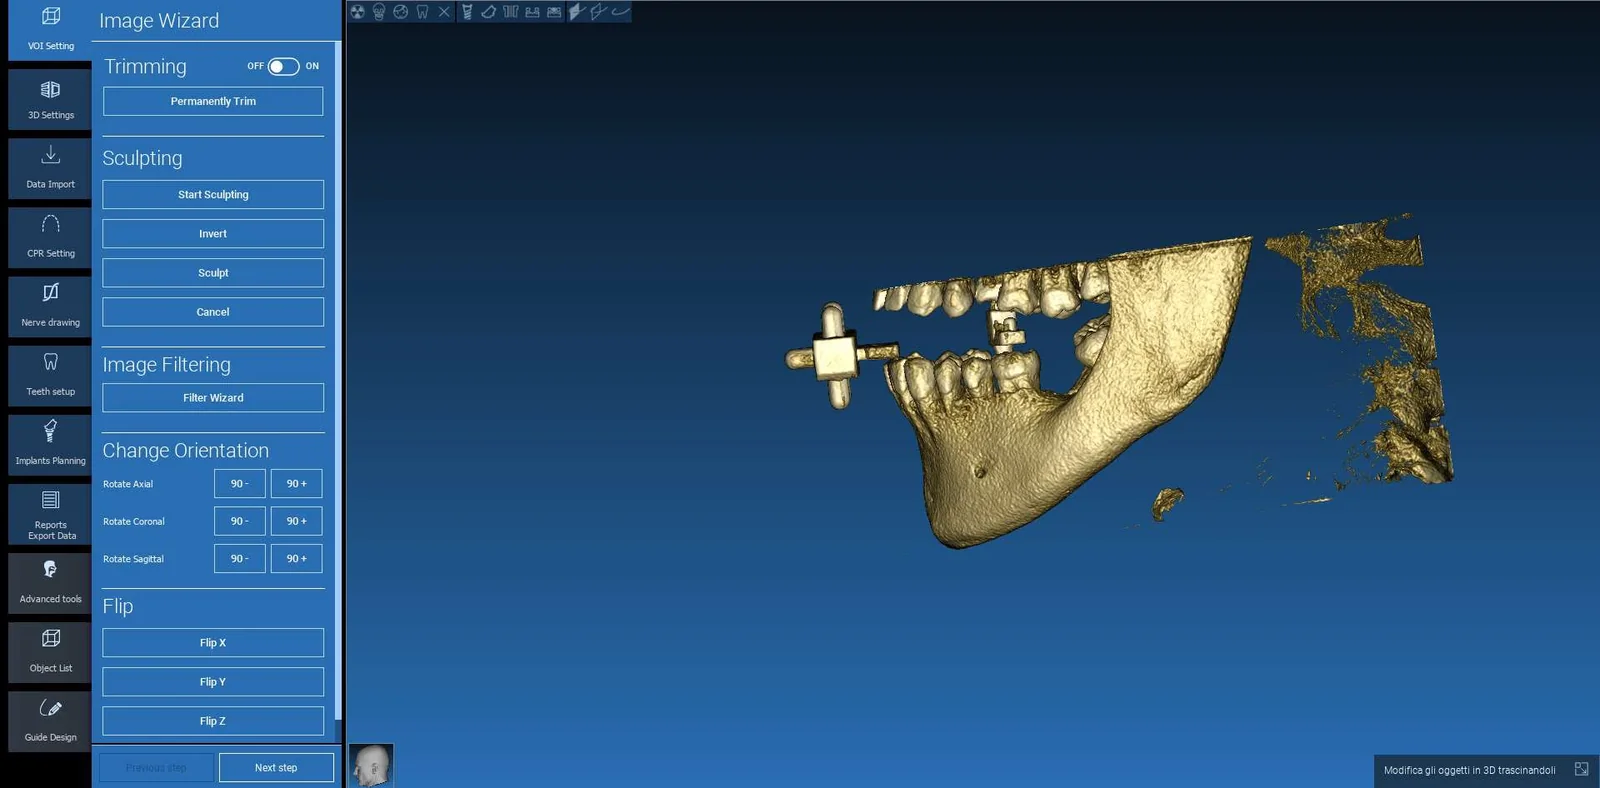Click the tooth icon in the top toolbar
The image size is (1600, 788).
(422, 12)
